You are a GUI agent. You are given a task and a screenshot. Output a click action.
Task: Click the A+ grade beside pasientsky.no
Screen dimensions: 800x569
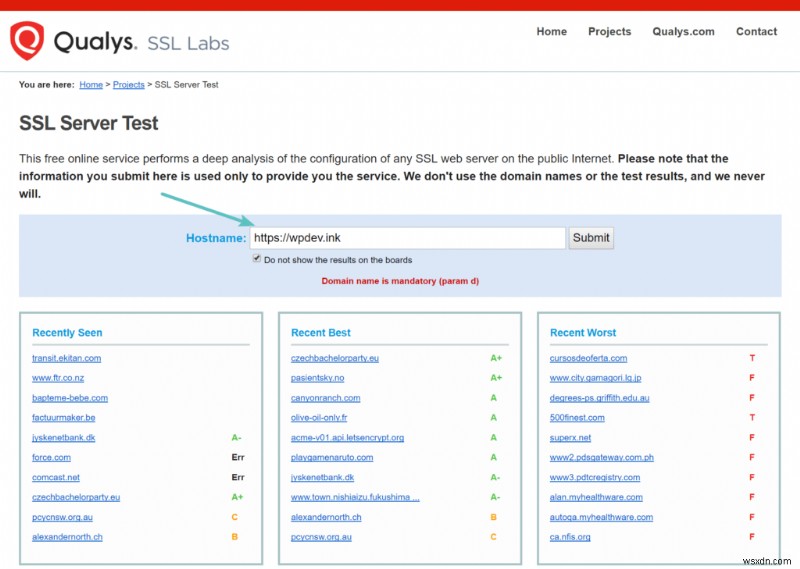pyautogui.click(x=496, y=378)
